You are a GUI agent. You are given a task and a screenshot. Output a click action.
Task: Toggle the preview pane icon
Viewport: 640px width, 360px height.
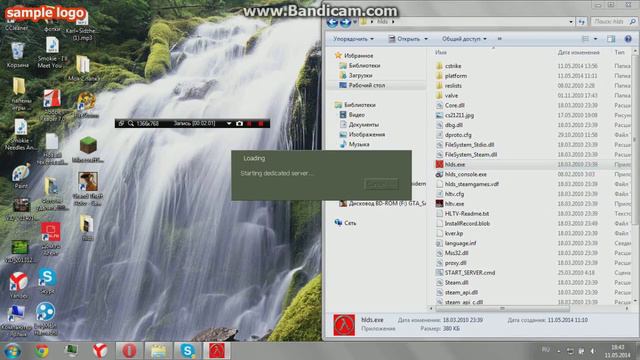pyautogui.click(x=611, y=39)
